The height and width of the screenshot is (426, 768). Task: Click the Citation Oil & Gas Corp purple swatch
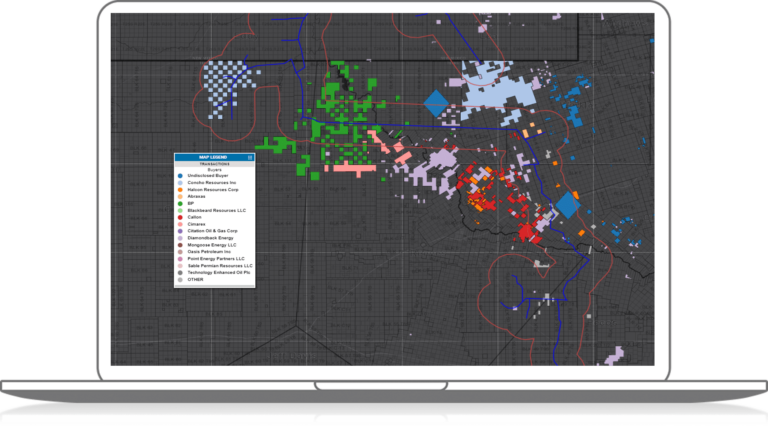coord(180,231)
